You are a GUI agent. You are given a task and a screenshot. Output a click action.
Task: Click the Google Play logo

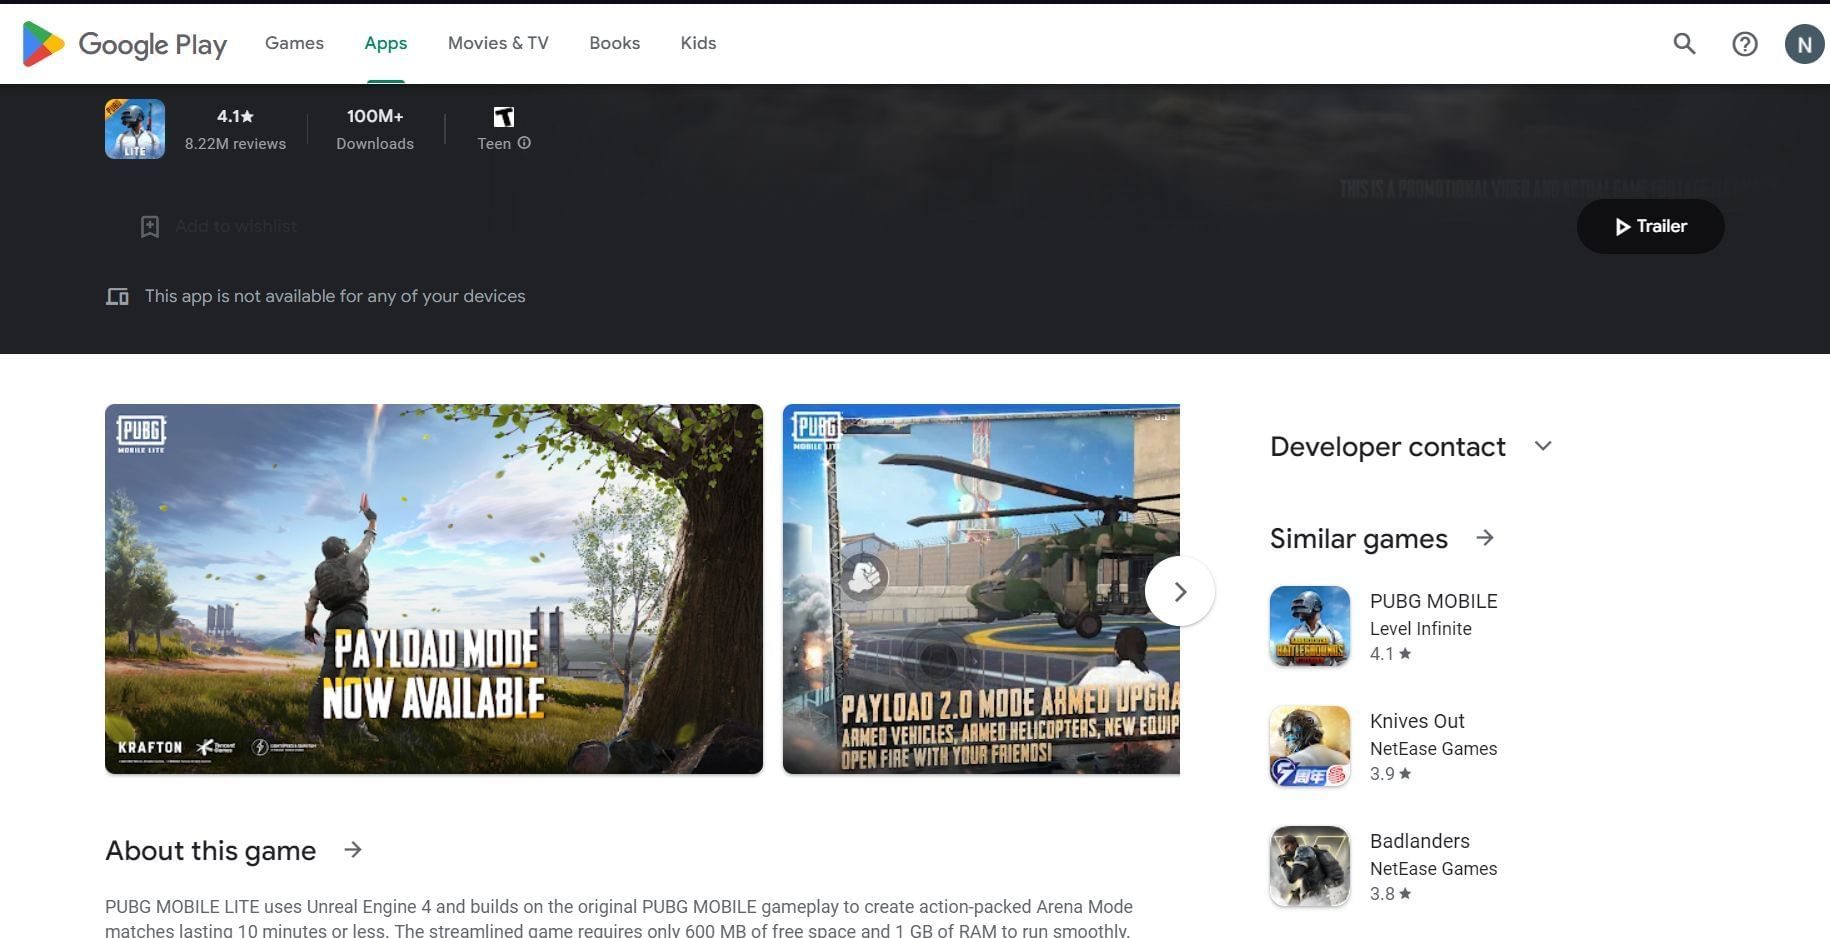(125, 44)
